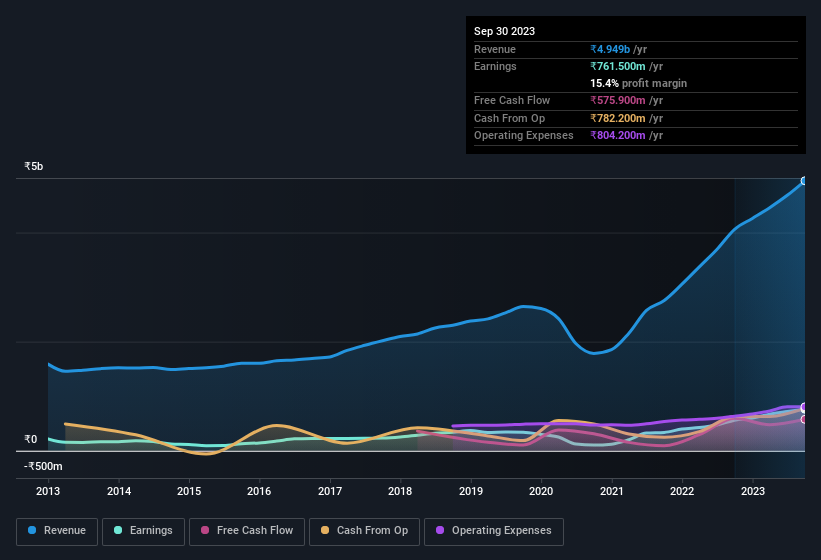Click the ₹782.200m cash from op value

click(618, 118)
